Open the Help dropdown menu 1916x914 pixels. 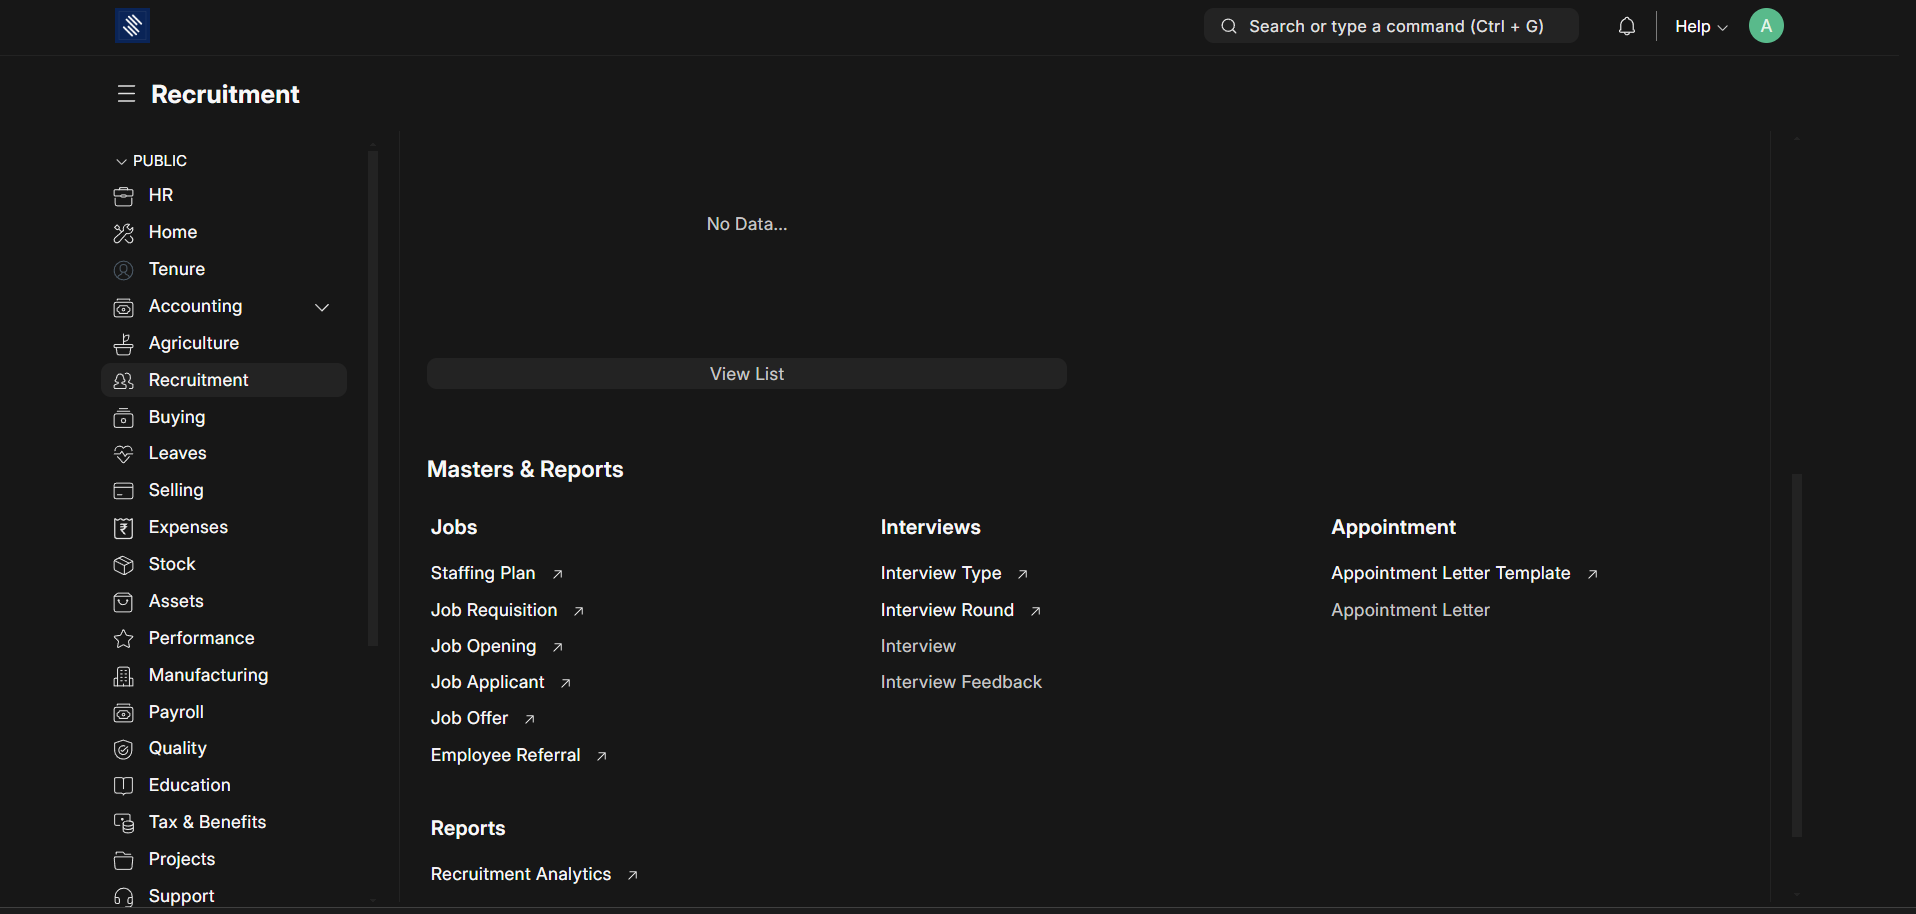pyautogui.click(x=1700, y=27)
